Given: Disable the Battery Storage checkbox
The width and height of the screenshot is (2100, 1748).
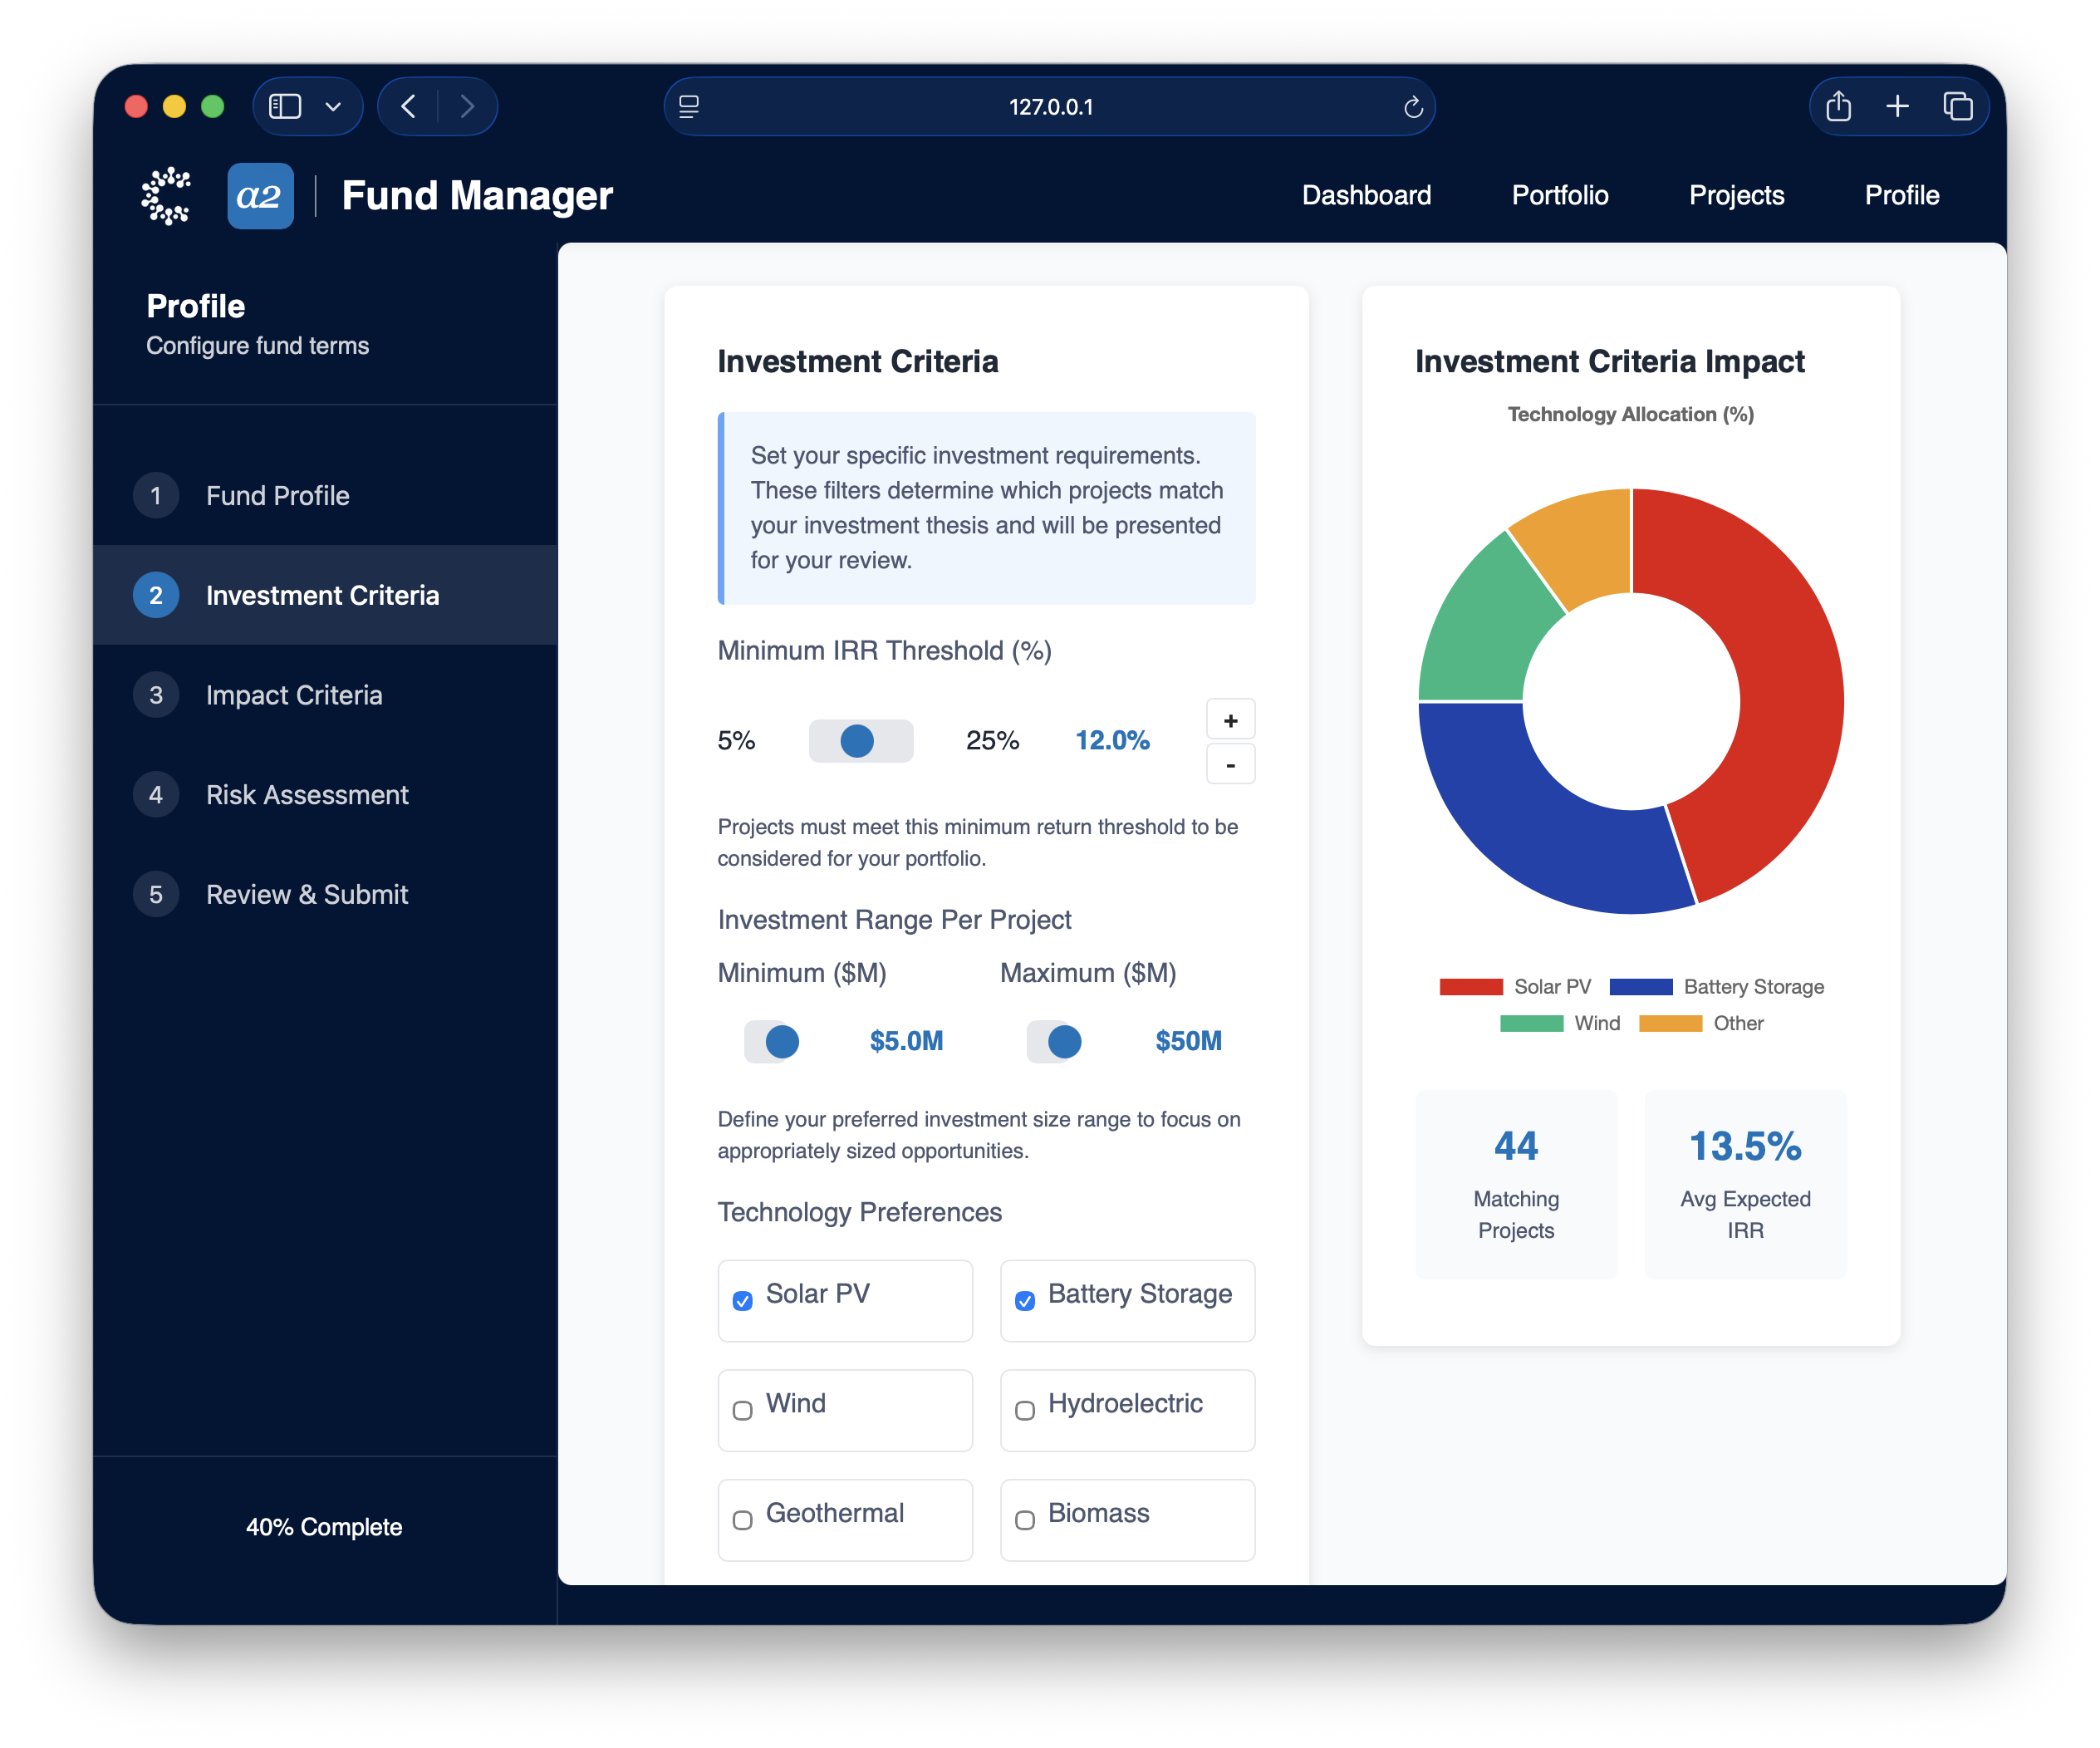Looking at the screenshot, I should click(1025, 1301).
